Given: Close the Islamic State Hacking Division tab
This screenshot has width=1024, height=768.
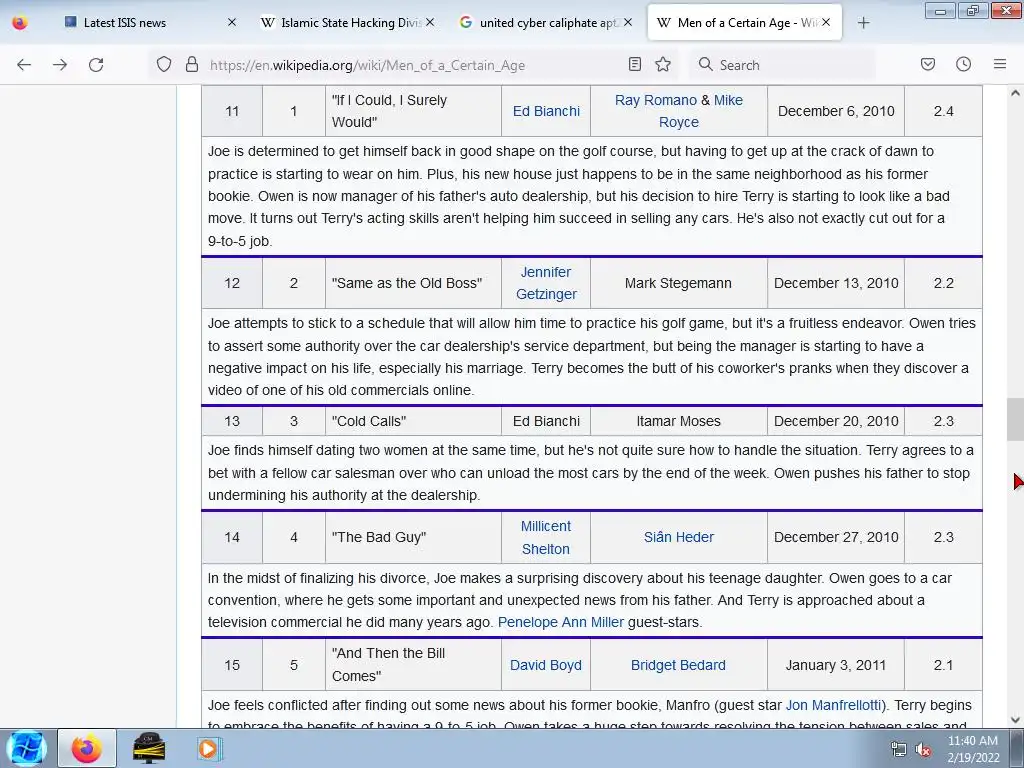Looking at the screenshot, I should (x=430, y=22).
